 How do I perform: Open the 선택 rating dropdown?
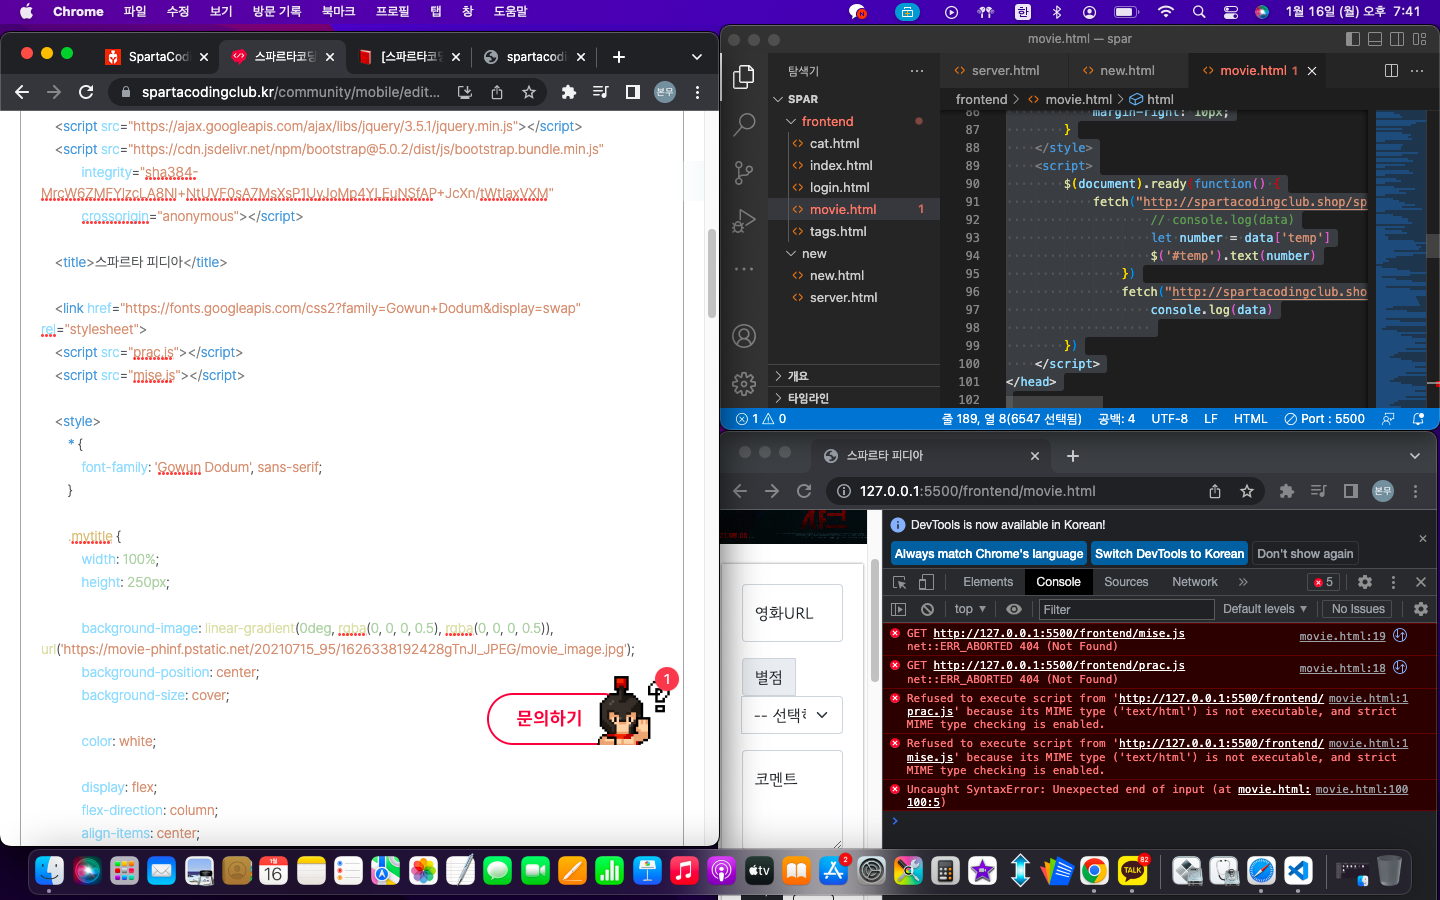click(x=792, y=715)
